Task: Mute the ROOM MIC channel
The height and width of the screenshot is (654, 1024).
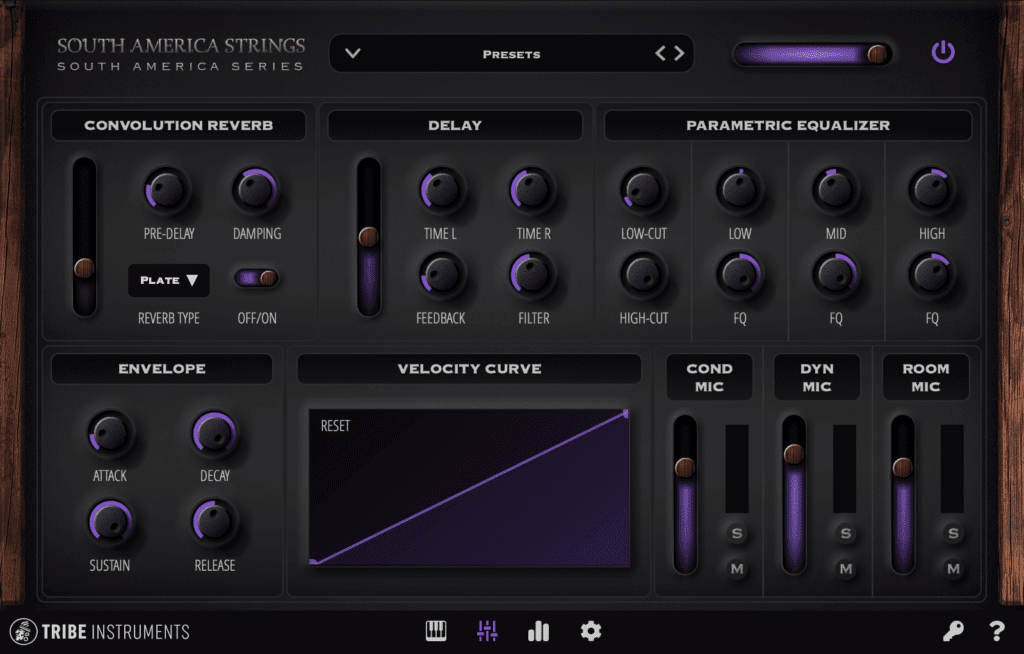Action: [952, 570]
